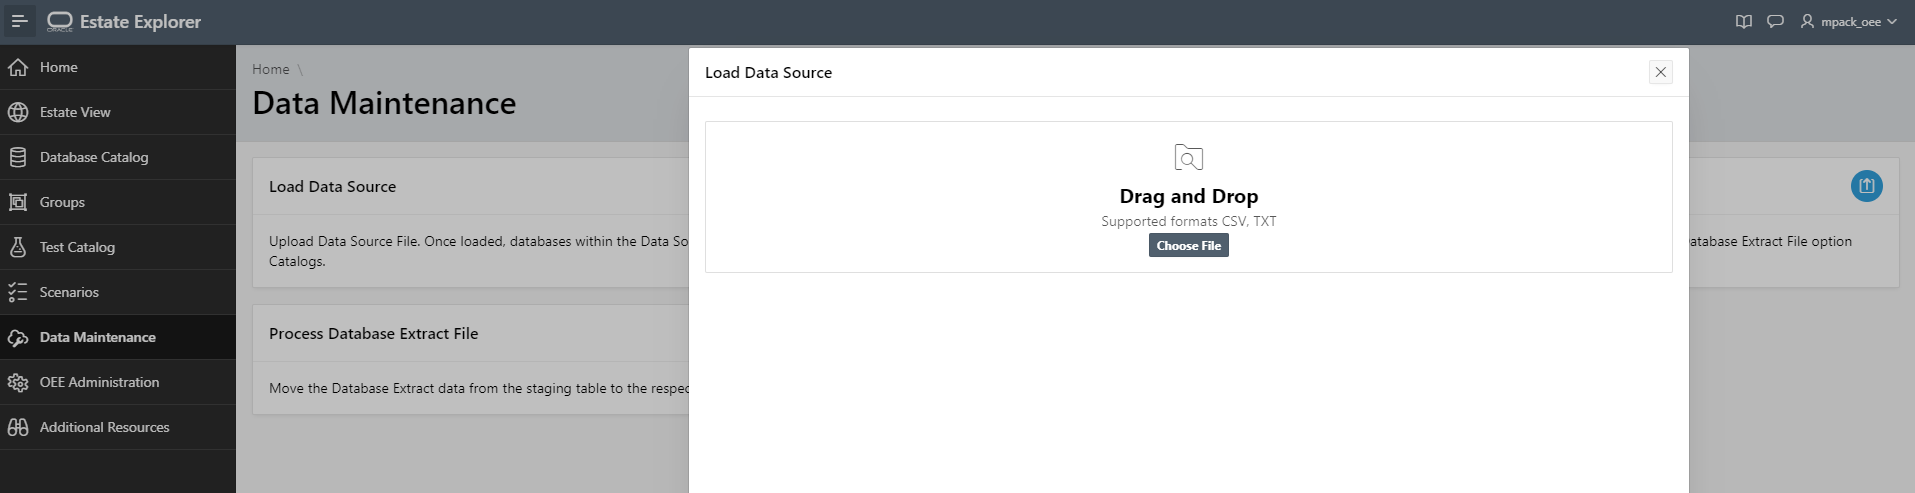1915x493 pixels.
Task: Click the Home breadcrumb link
Action: [270, 69]
